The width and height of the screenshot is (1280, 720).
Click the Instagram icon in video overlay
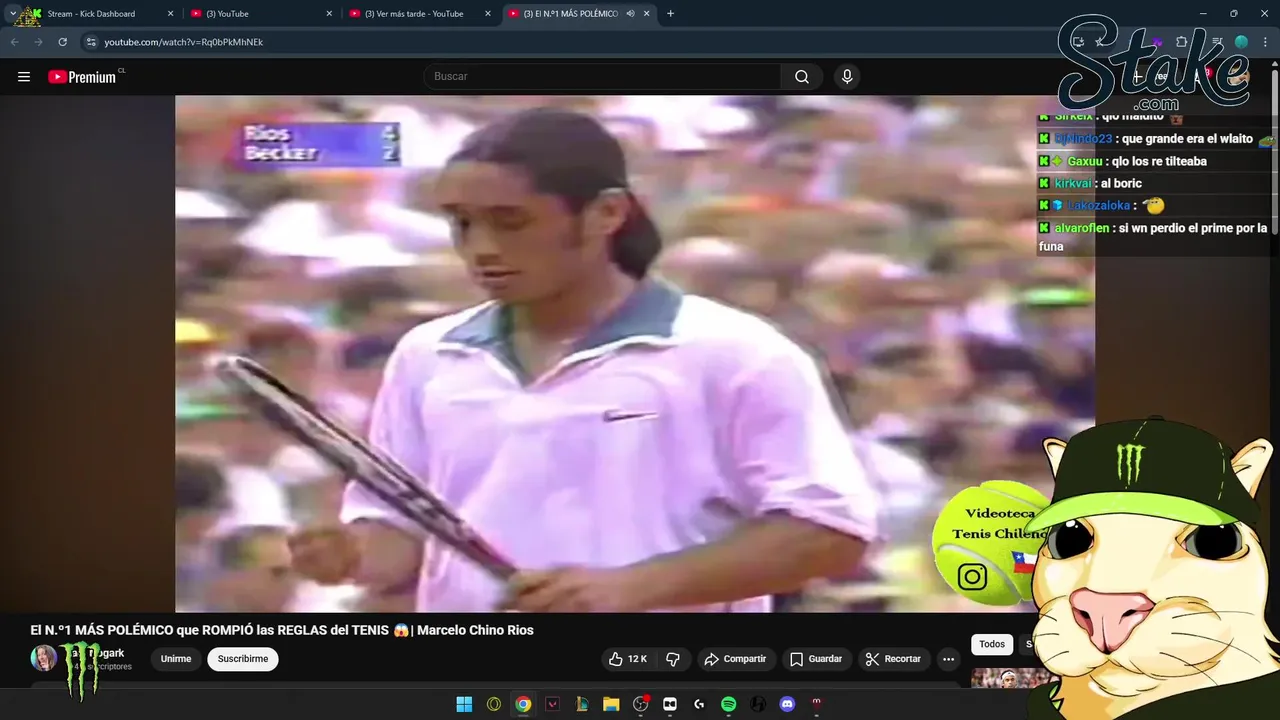[972, 577]
